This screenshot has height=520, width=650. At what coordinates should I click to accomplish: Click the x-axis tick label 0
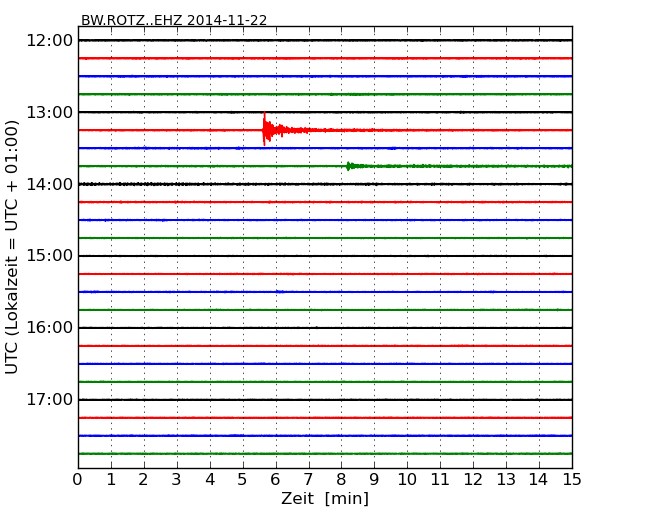[x=78, y=480]
